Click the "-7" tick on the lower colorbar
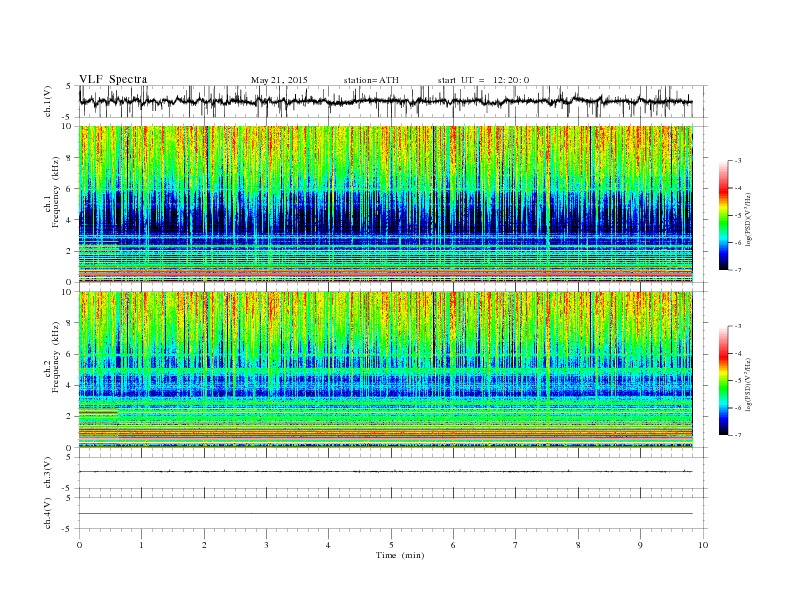This screenshot has width=792, height=612. (x=737, y=435)
